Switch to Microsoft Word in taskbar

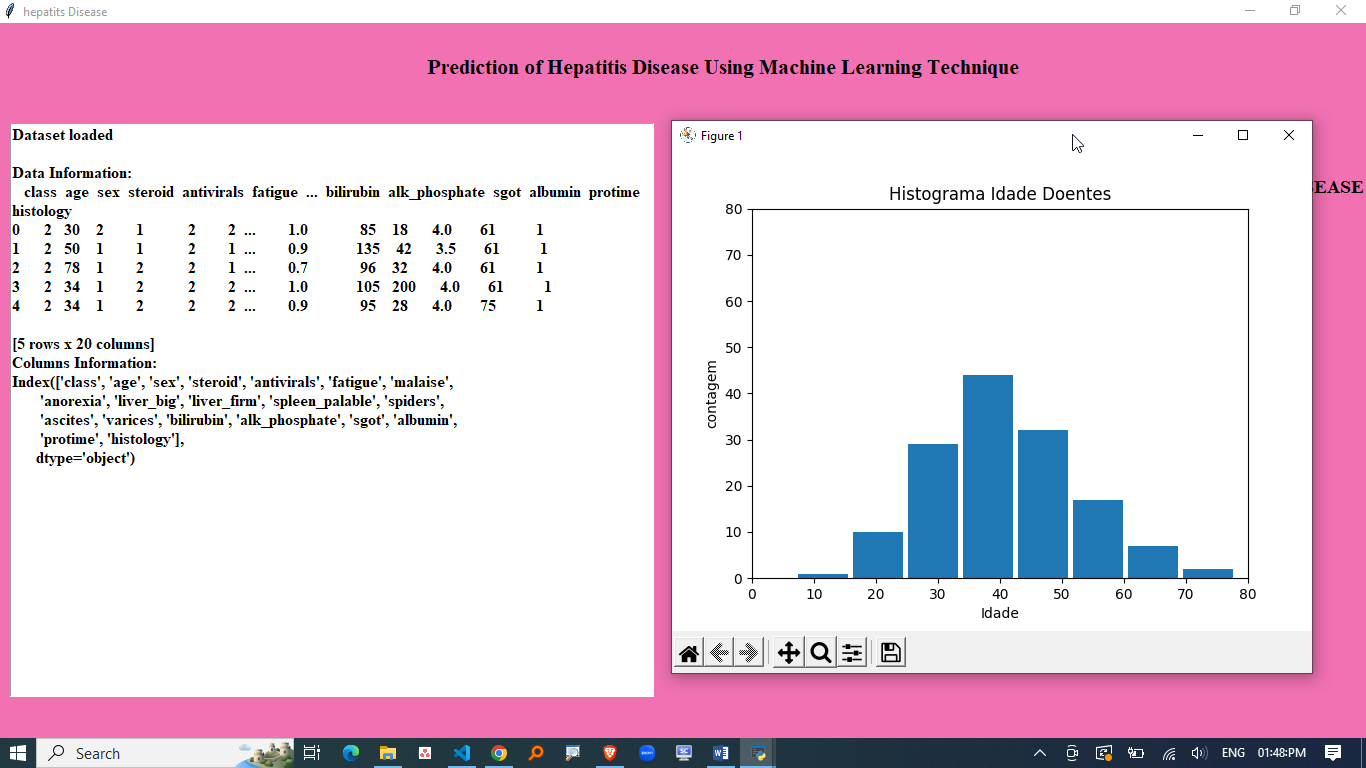[x=721, y=753]
